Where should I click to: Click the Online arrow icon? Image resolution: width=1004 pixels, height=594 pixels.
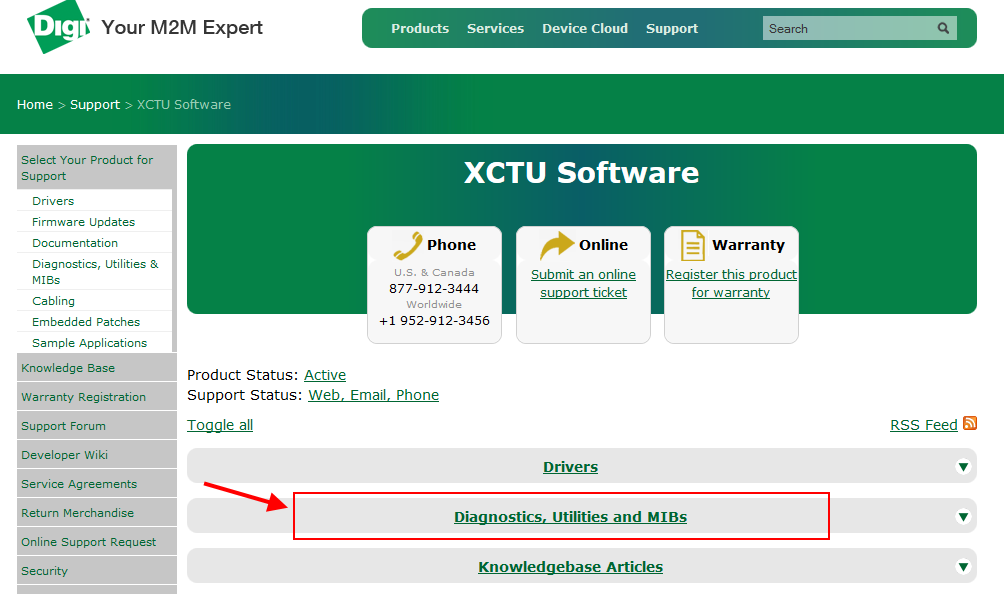pyautogui.click(x=557, y=245)
